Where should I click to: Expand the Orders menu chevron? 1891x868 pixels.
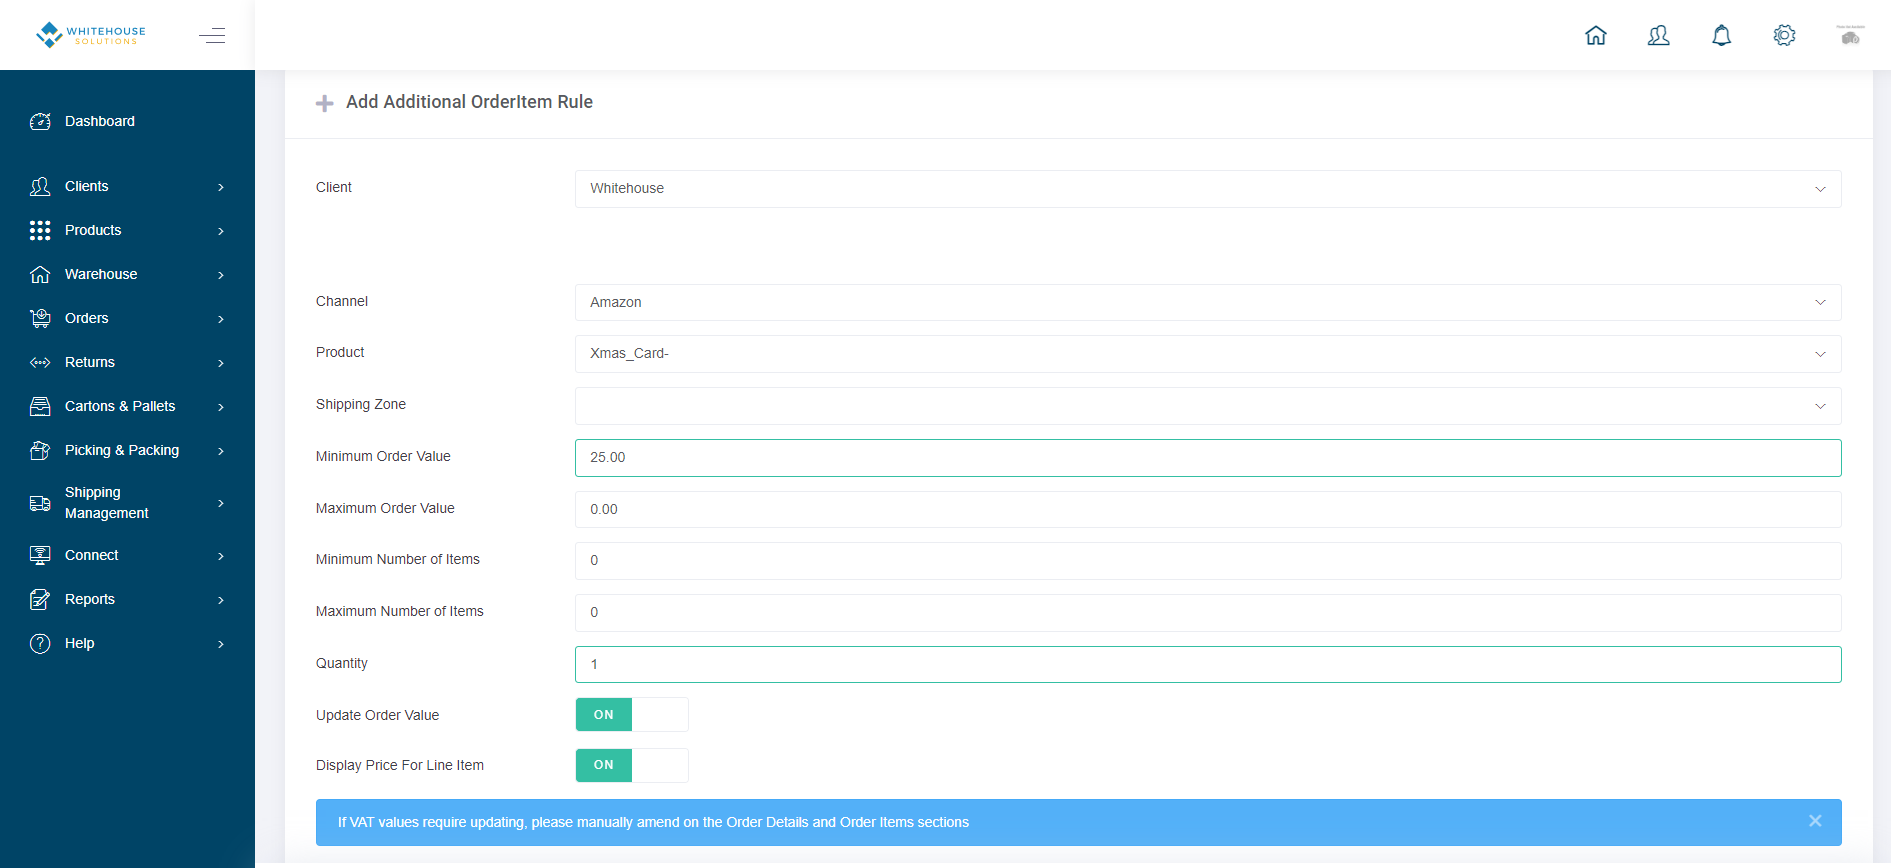pyautogui.click(x=221, y=319)
